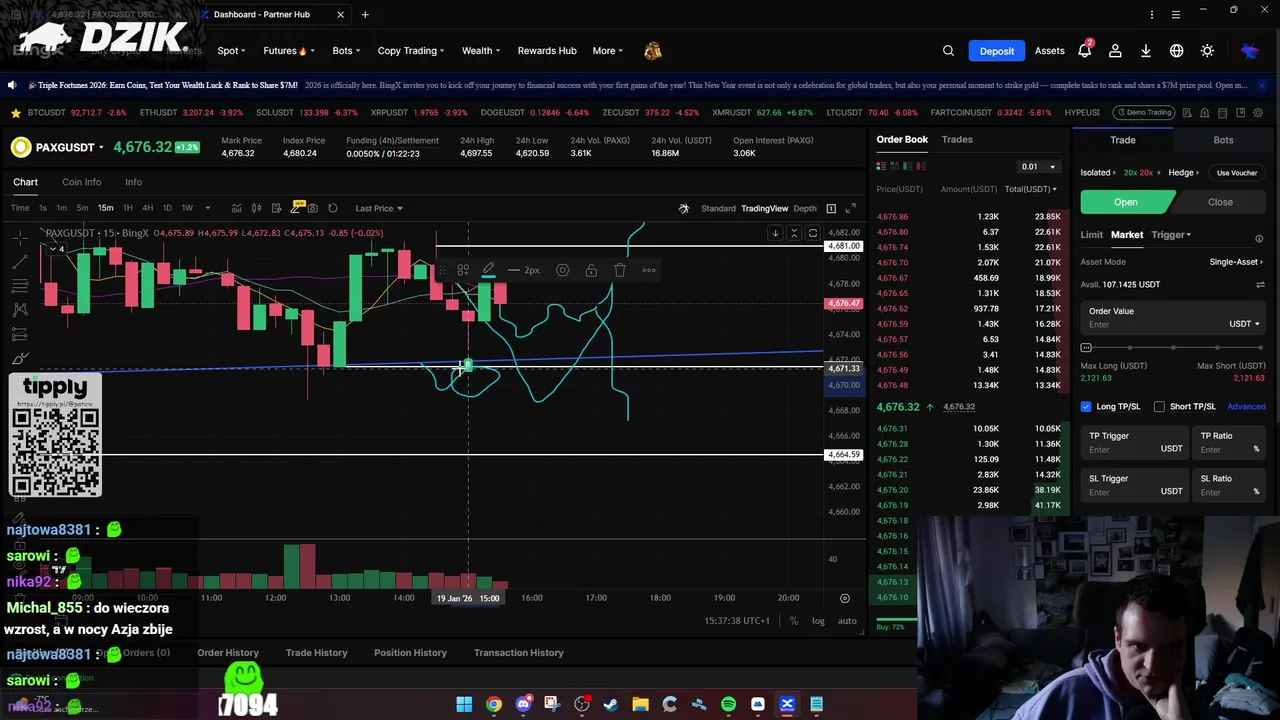Open the Last Price dropdown

pos(379,208)
